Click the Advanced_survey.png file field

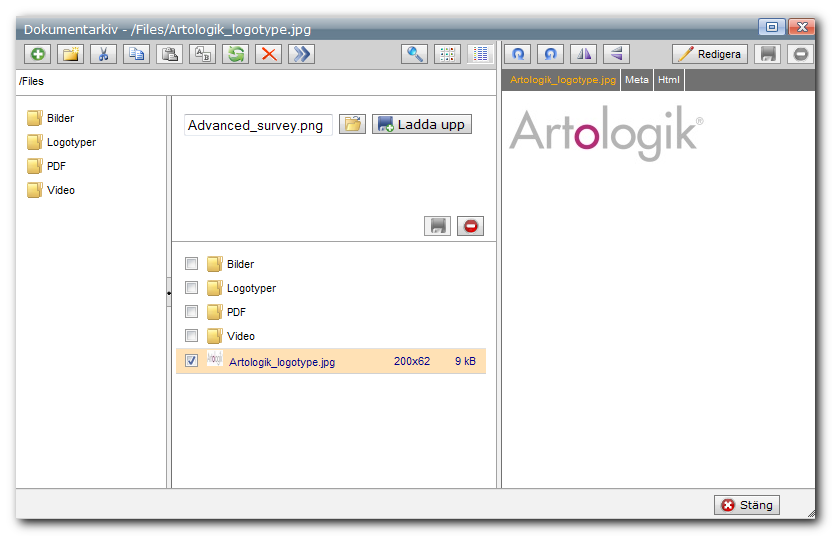coord(258,125)
